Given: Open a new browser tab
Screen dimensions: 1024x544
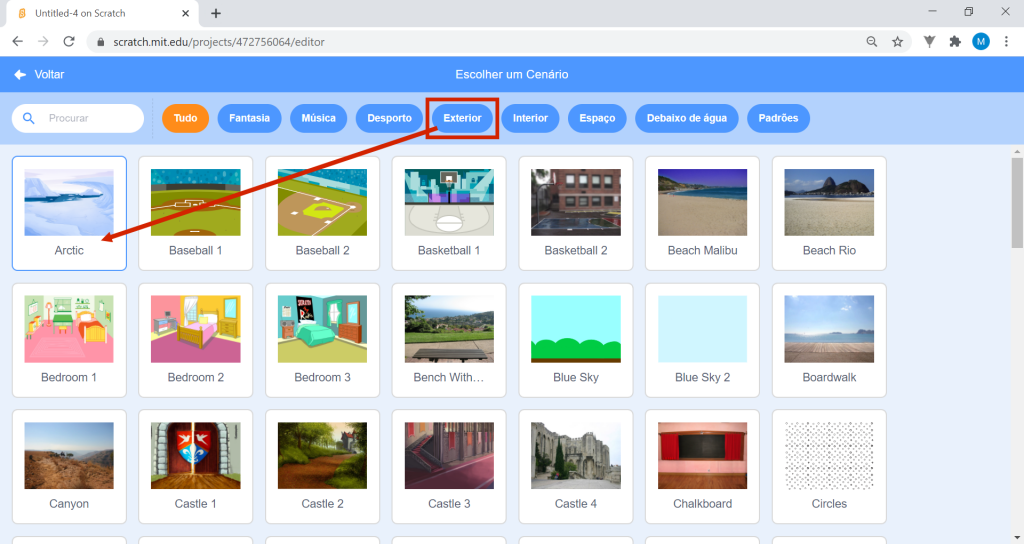Looking at the screenshot, I should point(216,13).
